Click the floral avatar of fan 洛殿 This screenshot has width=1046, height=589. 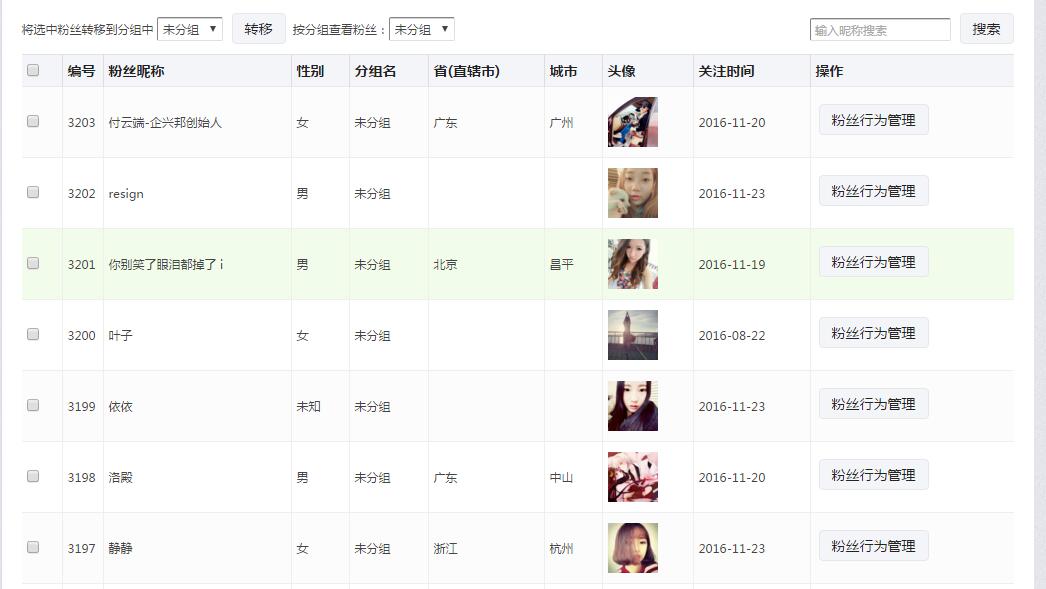632,477
